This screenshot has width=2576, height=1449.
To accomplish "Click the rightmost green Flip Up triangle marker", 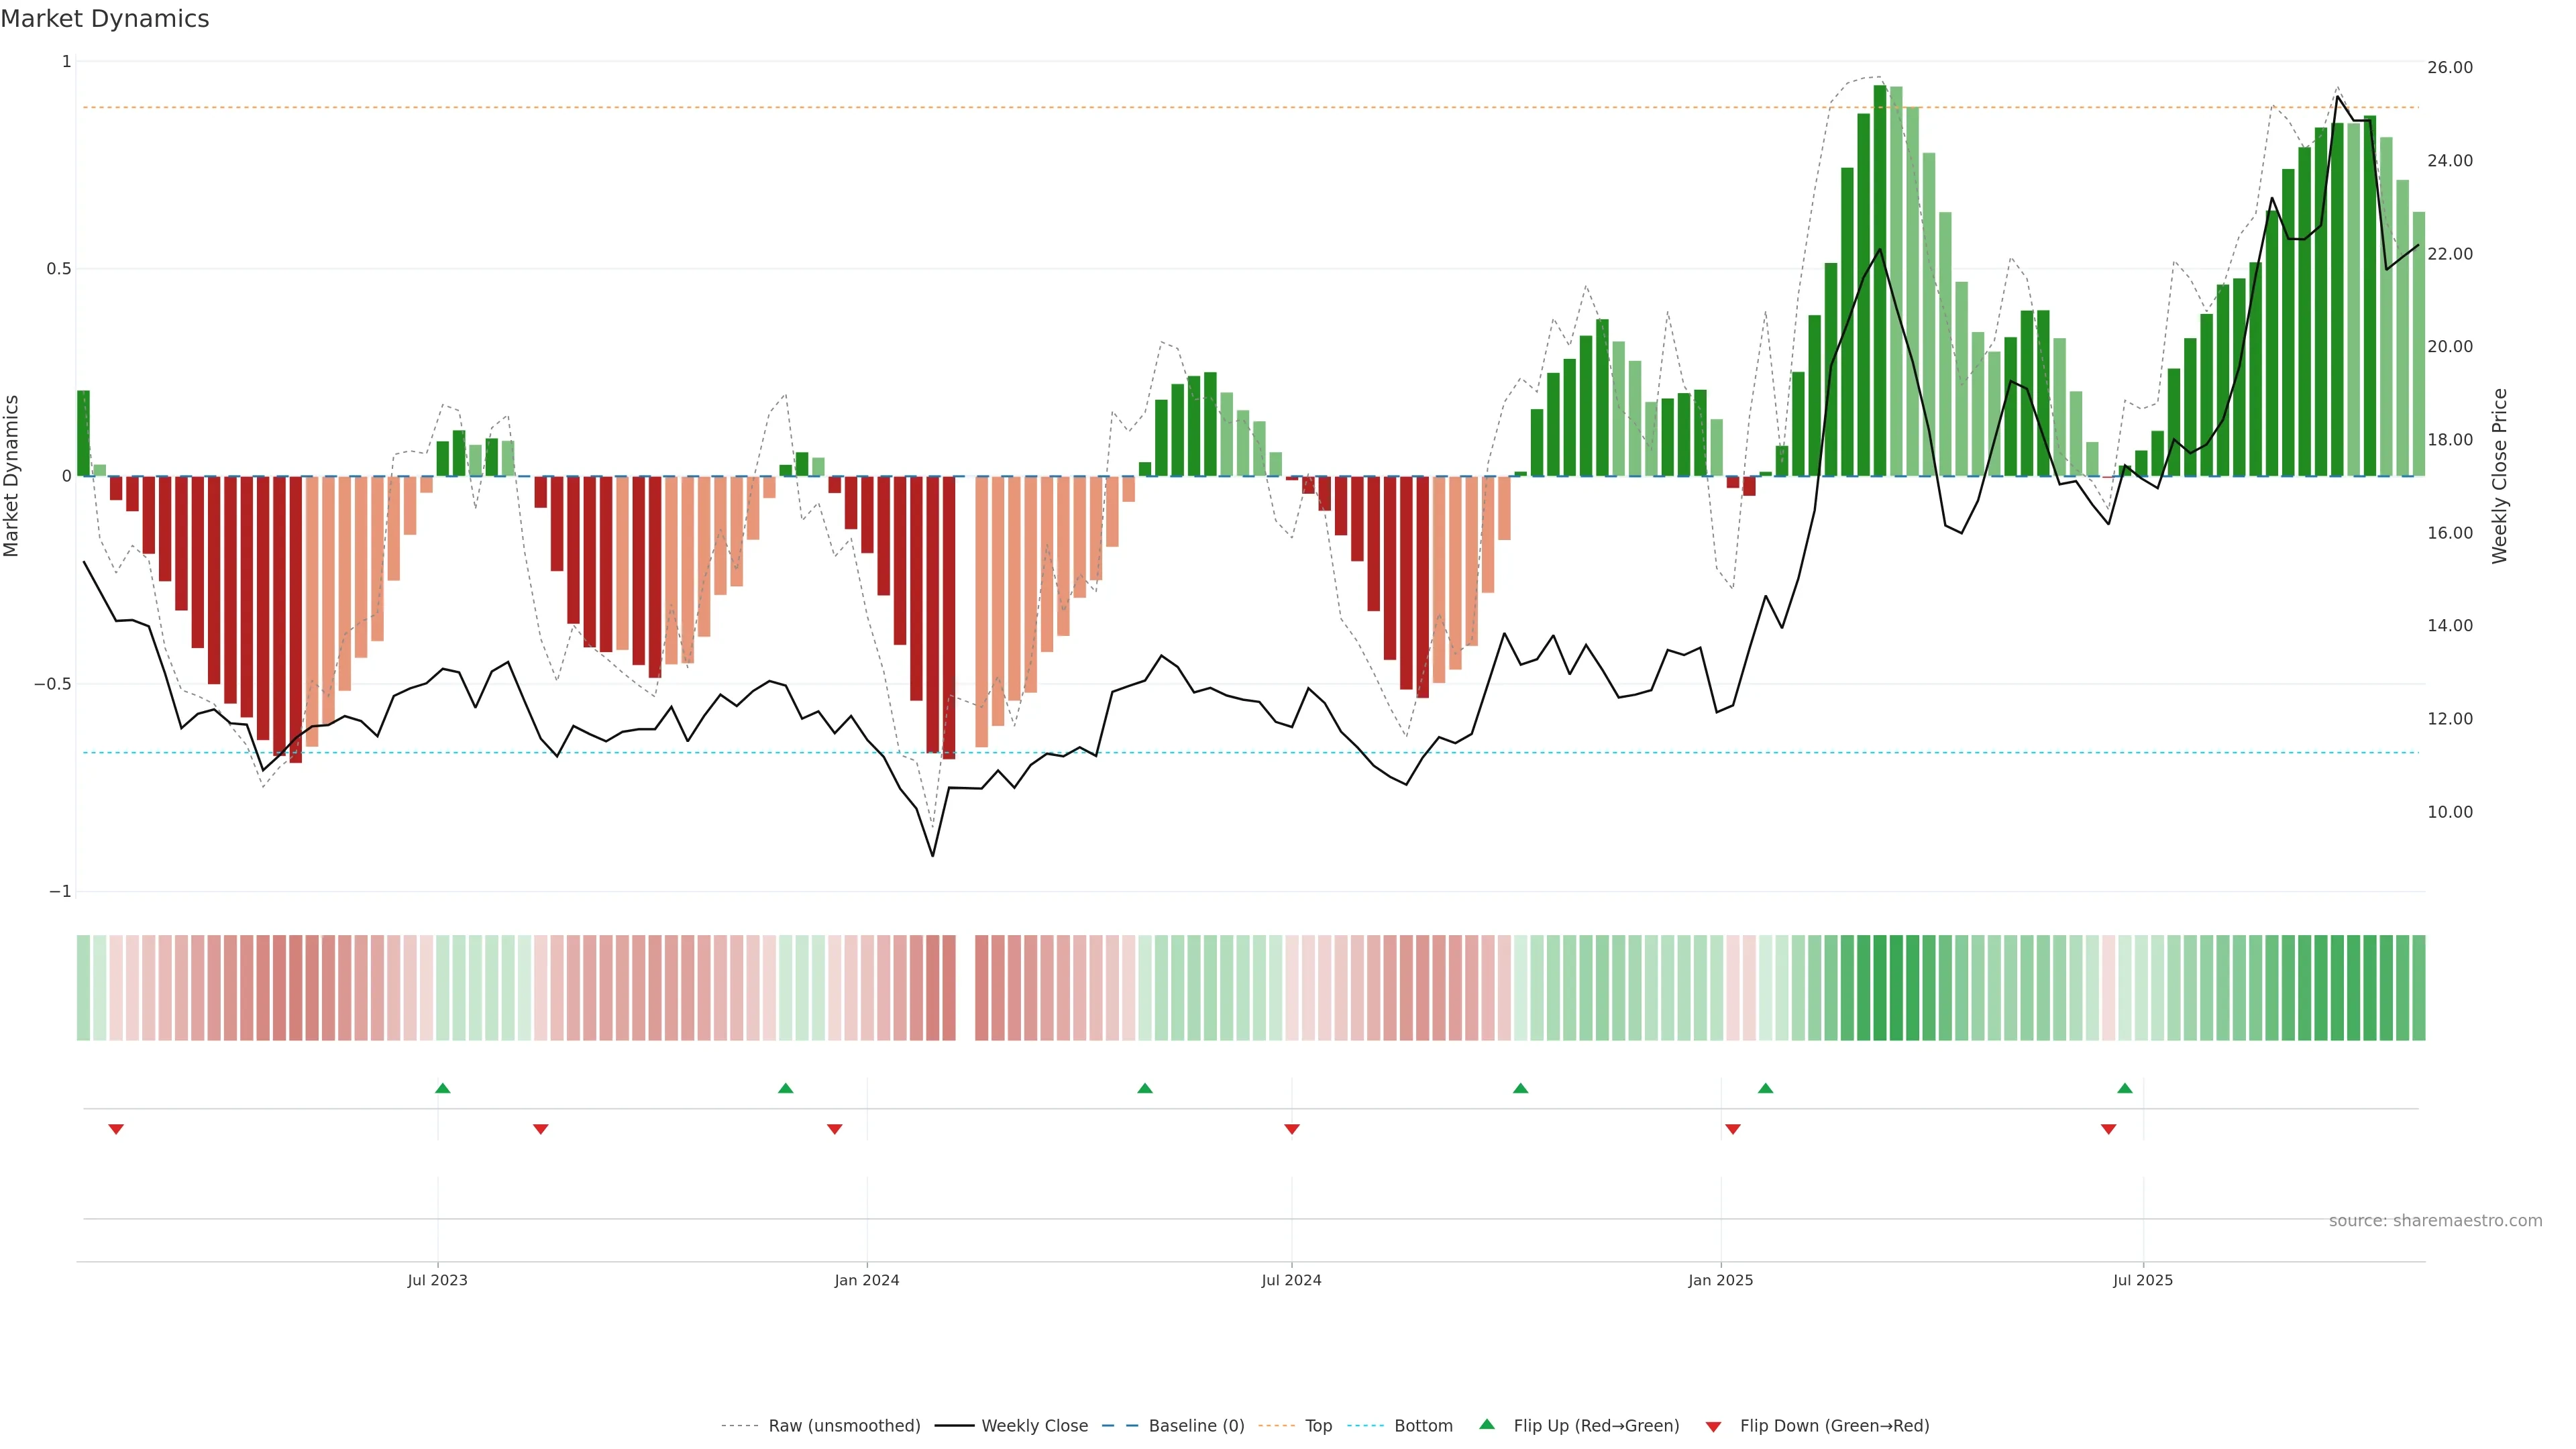I will tap(2125, 1088).
